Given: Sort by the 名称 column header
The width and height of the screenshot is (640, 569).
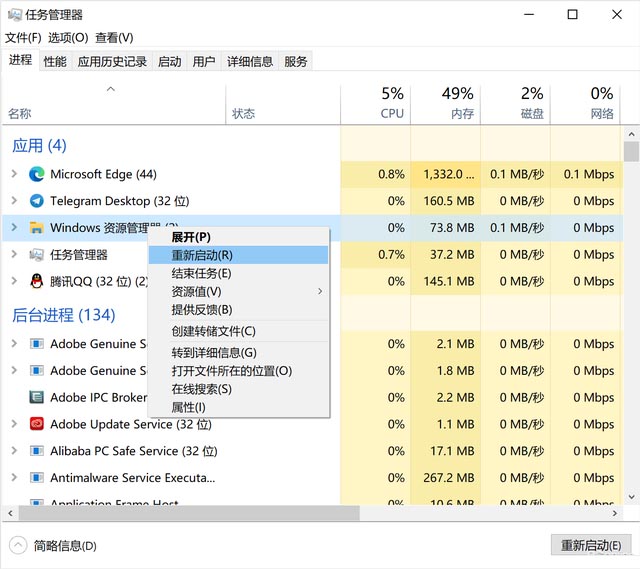Looking at the screenshot, I should coord(113,104).
